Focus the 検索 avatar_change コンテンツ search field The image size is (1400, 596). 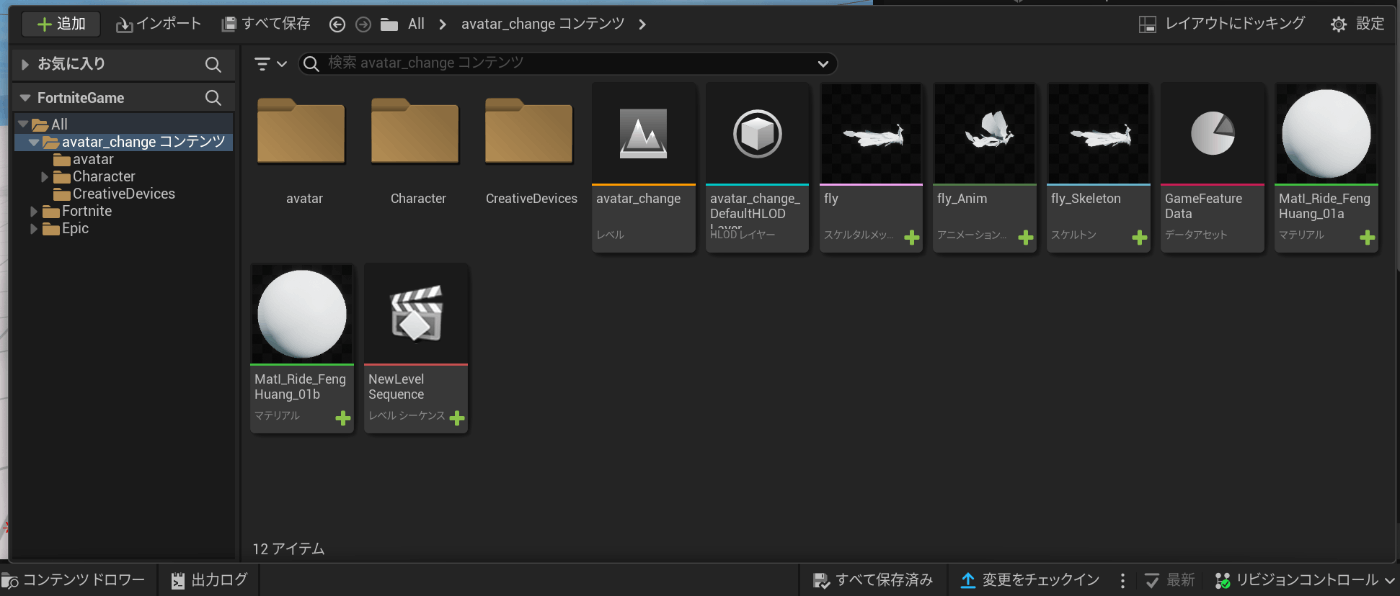pos(568,64)
